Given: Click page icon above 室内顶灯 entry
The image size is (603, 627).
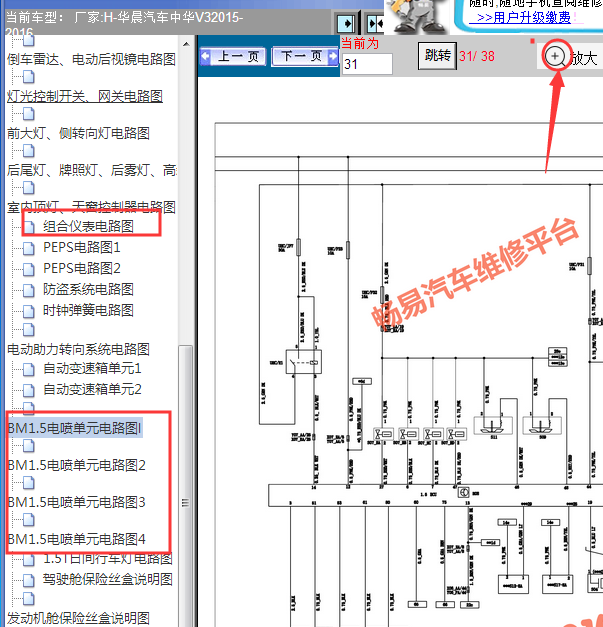Looking at the screenshot, I should [28, 188].
